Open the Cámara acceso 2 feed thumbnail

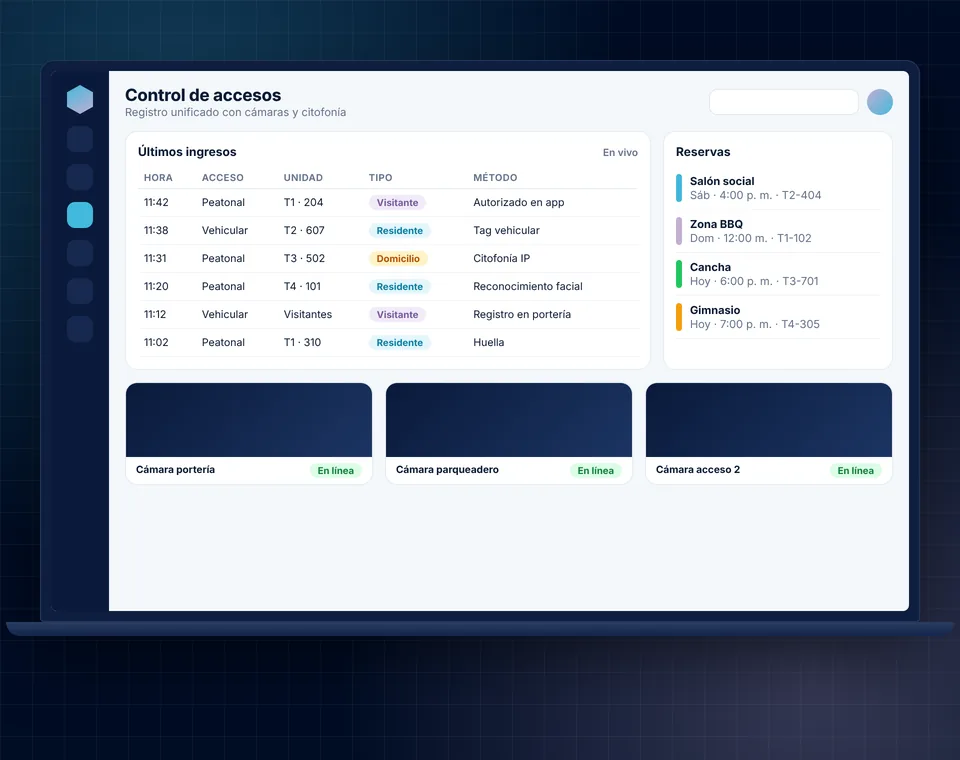coord(769,420)
